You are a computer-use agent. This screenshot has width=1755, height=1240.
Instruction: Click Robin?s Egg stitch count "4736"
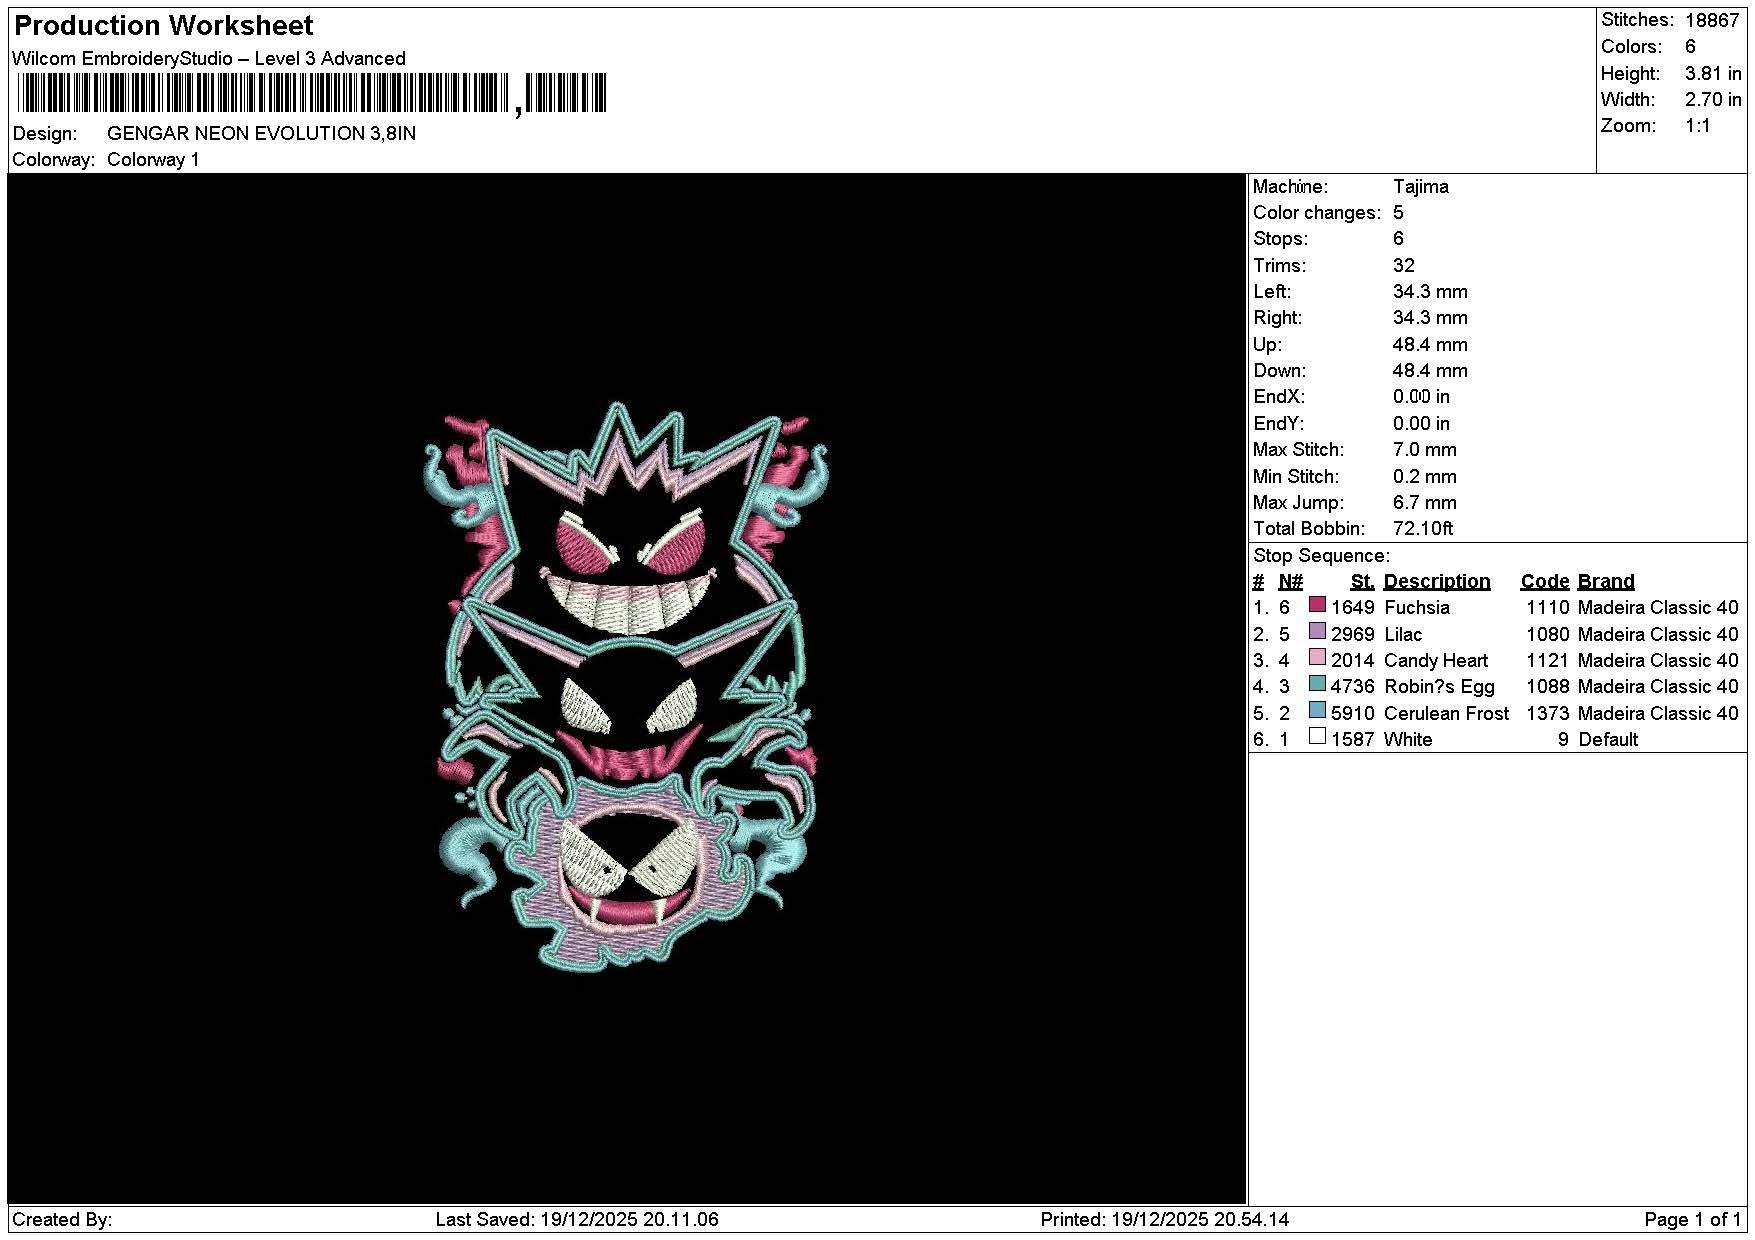1353,686
